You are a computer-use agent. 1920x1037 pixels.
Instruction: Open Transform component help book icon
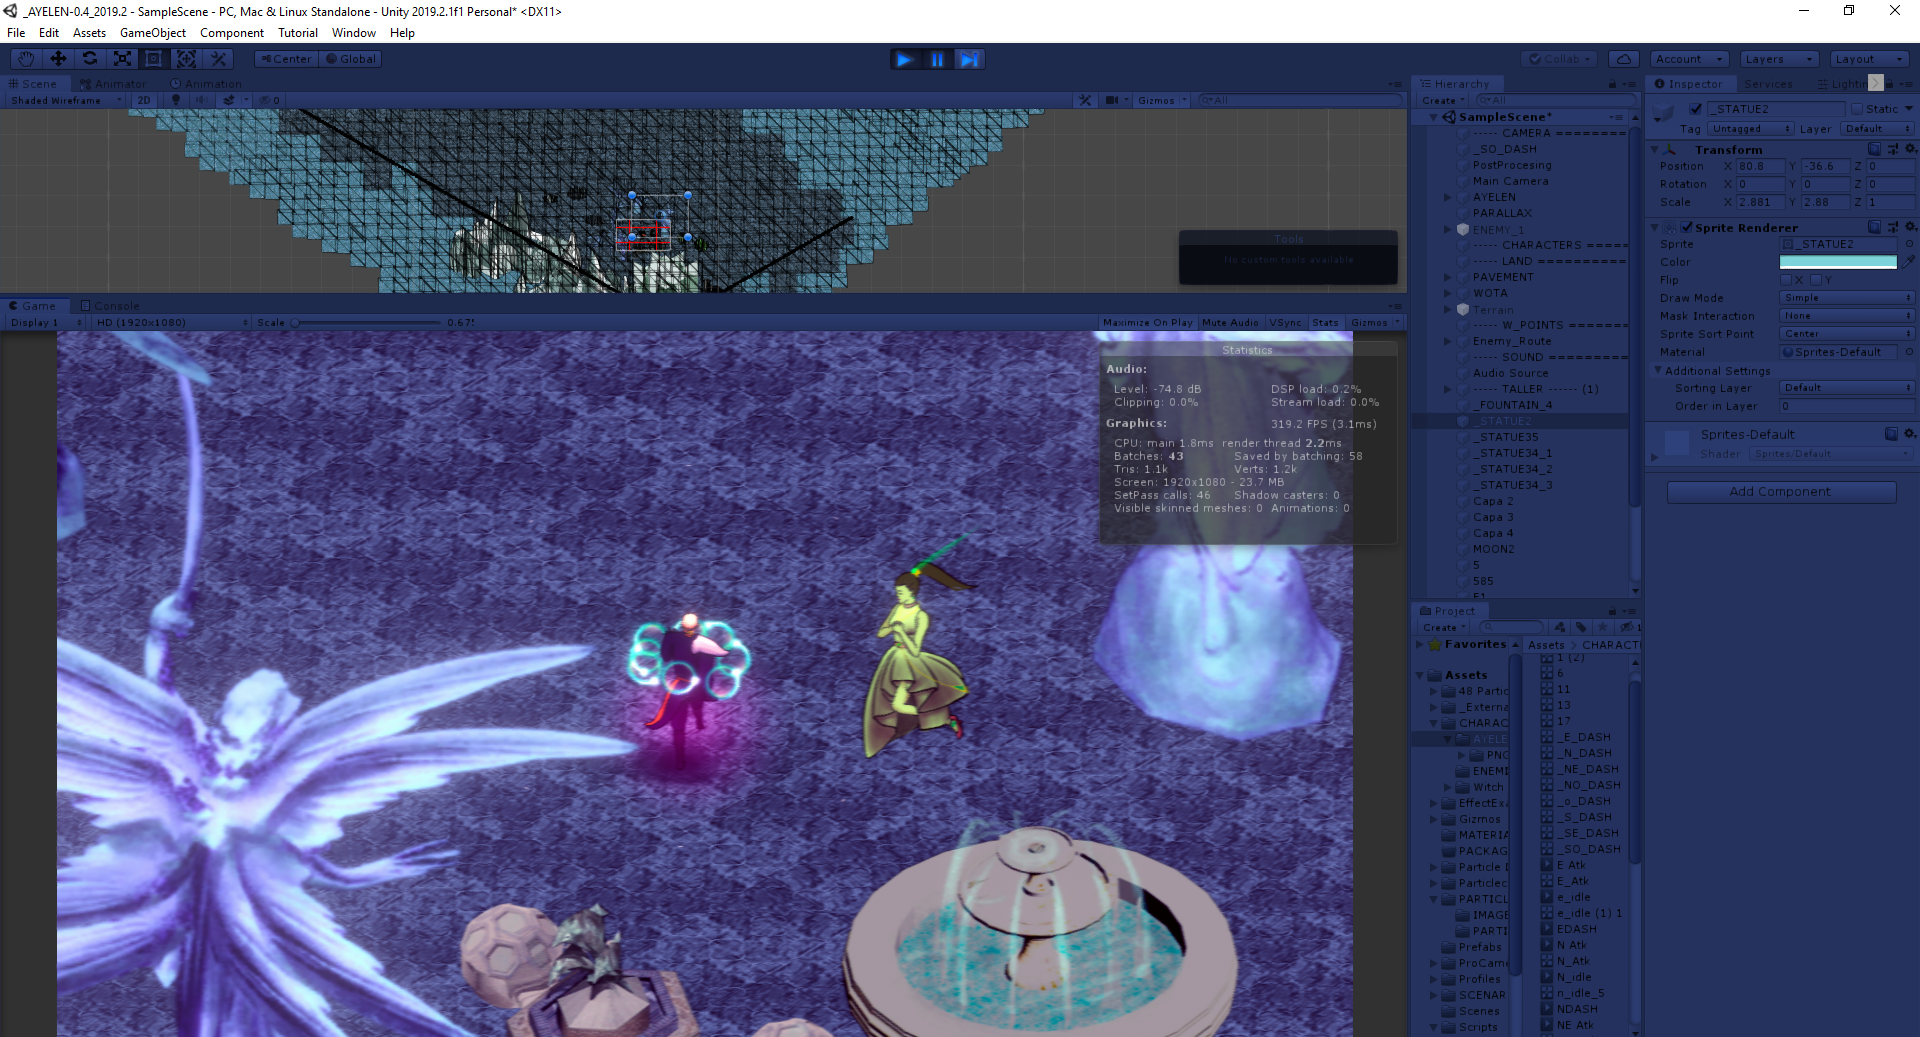pyautogui.click(x=1875, y=149)
